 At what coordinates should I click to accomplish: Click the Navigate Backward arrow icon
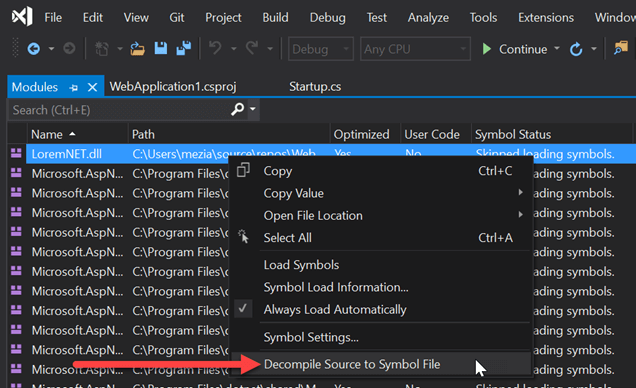pyautogui.click(x=34, y=49)
